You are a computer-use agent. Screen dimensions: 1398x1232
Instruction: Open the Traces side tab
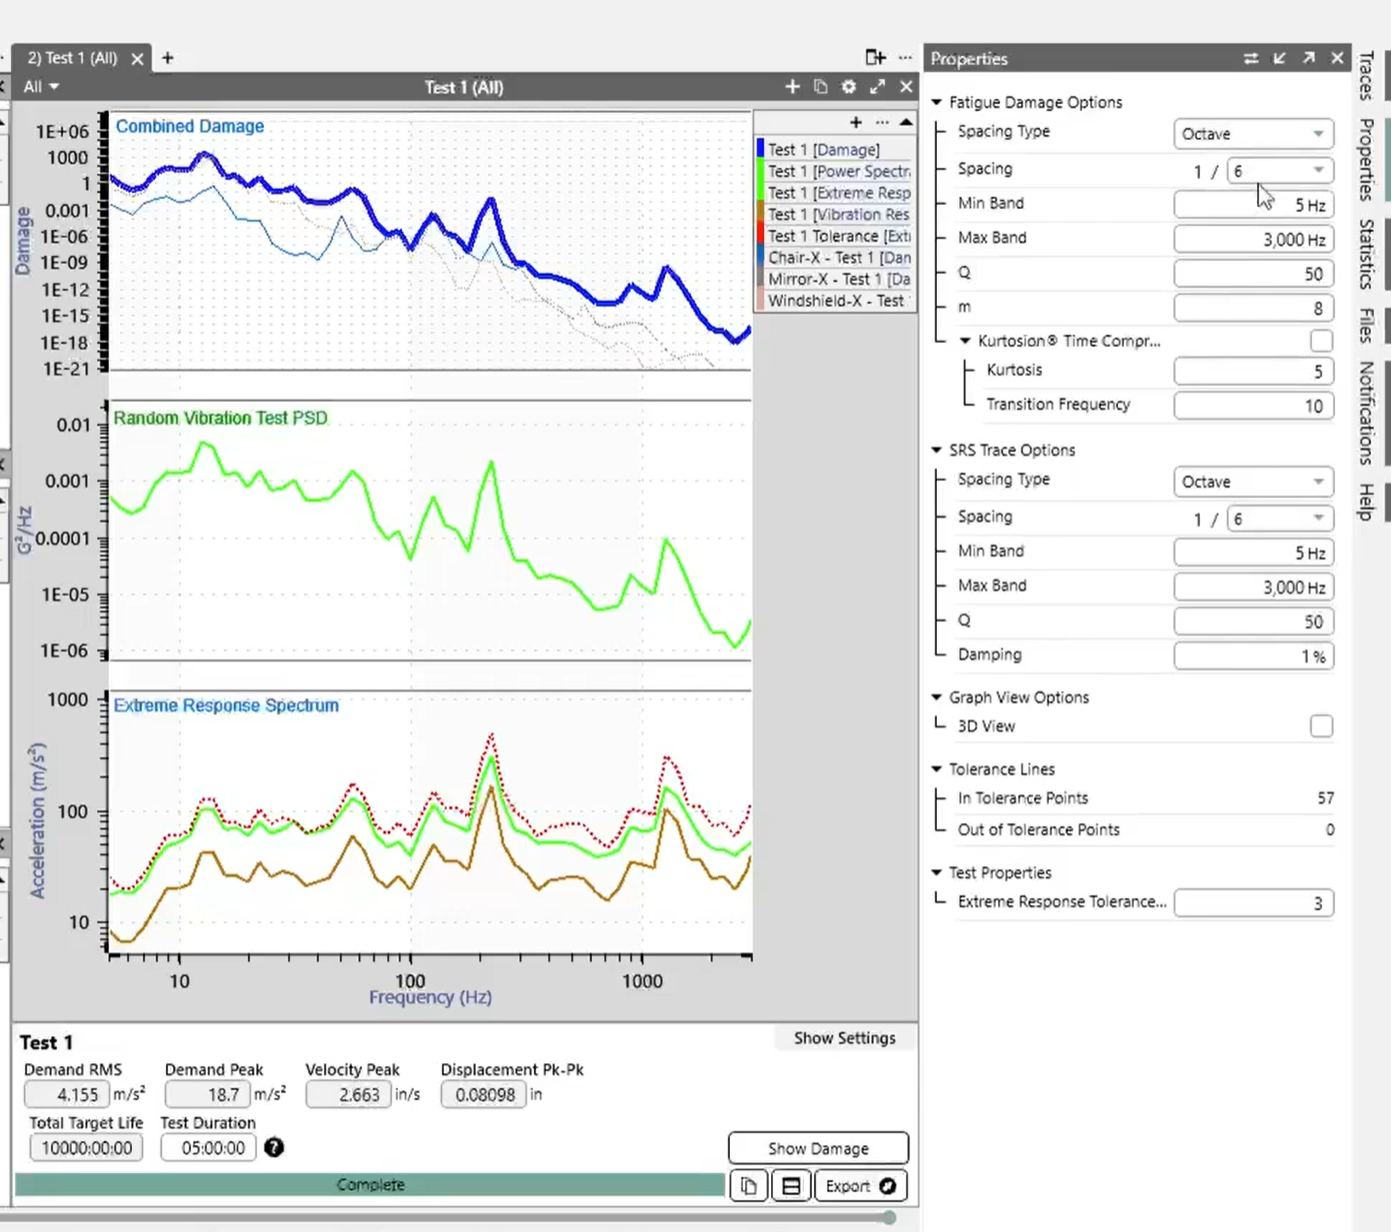(1366, 76)
